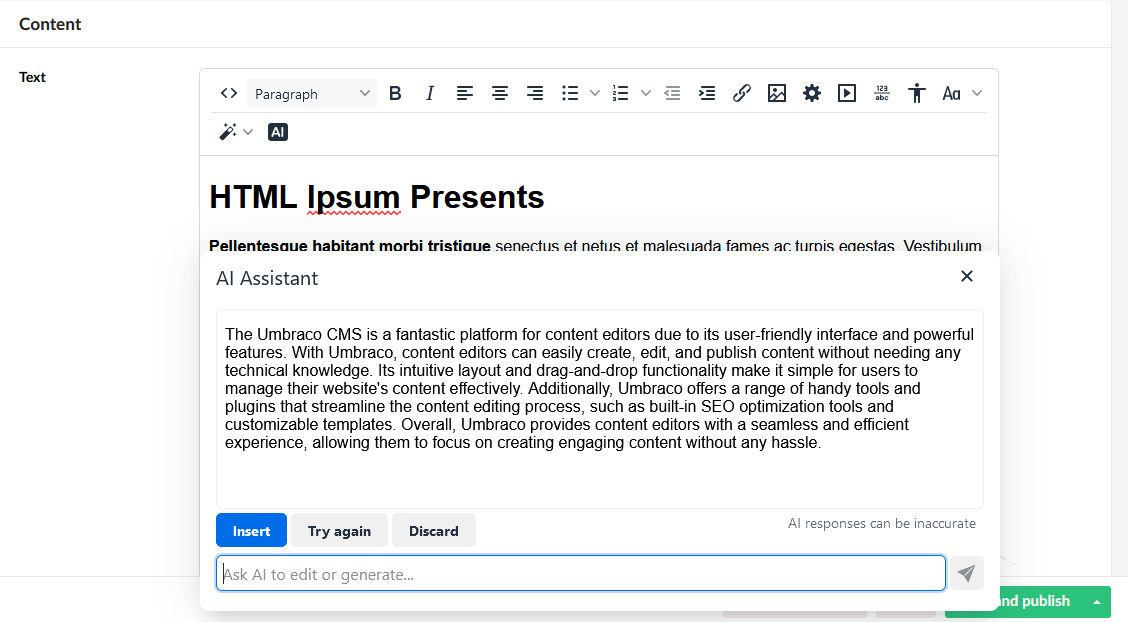Screen dimensions: 1128x622
Task: Insert or edit a link
Action: click(742, 93)
